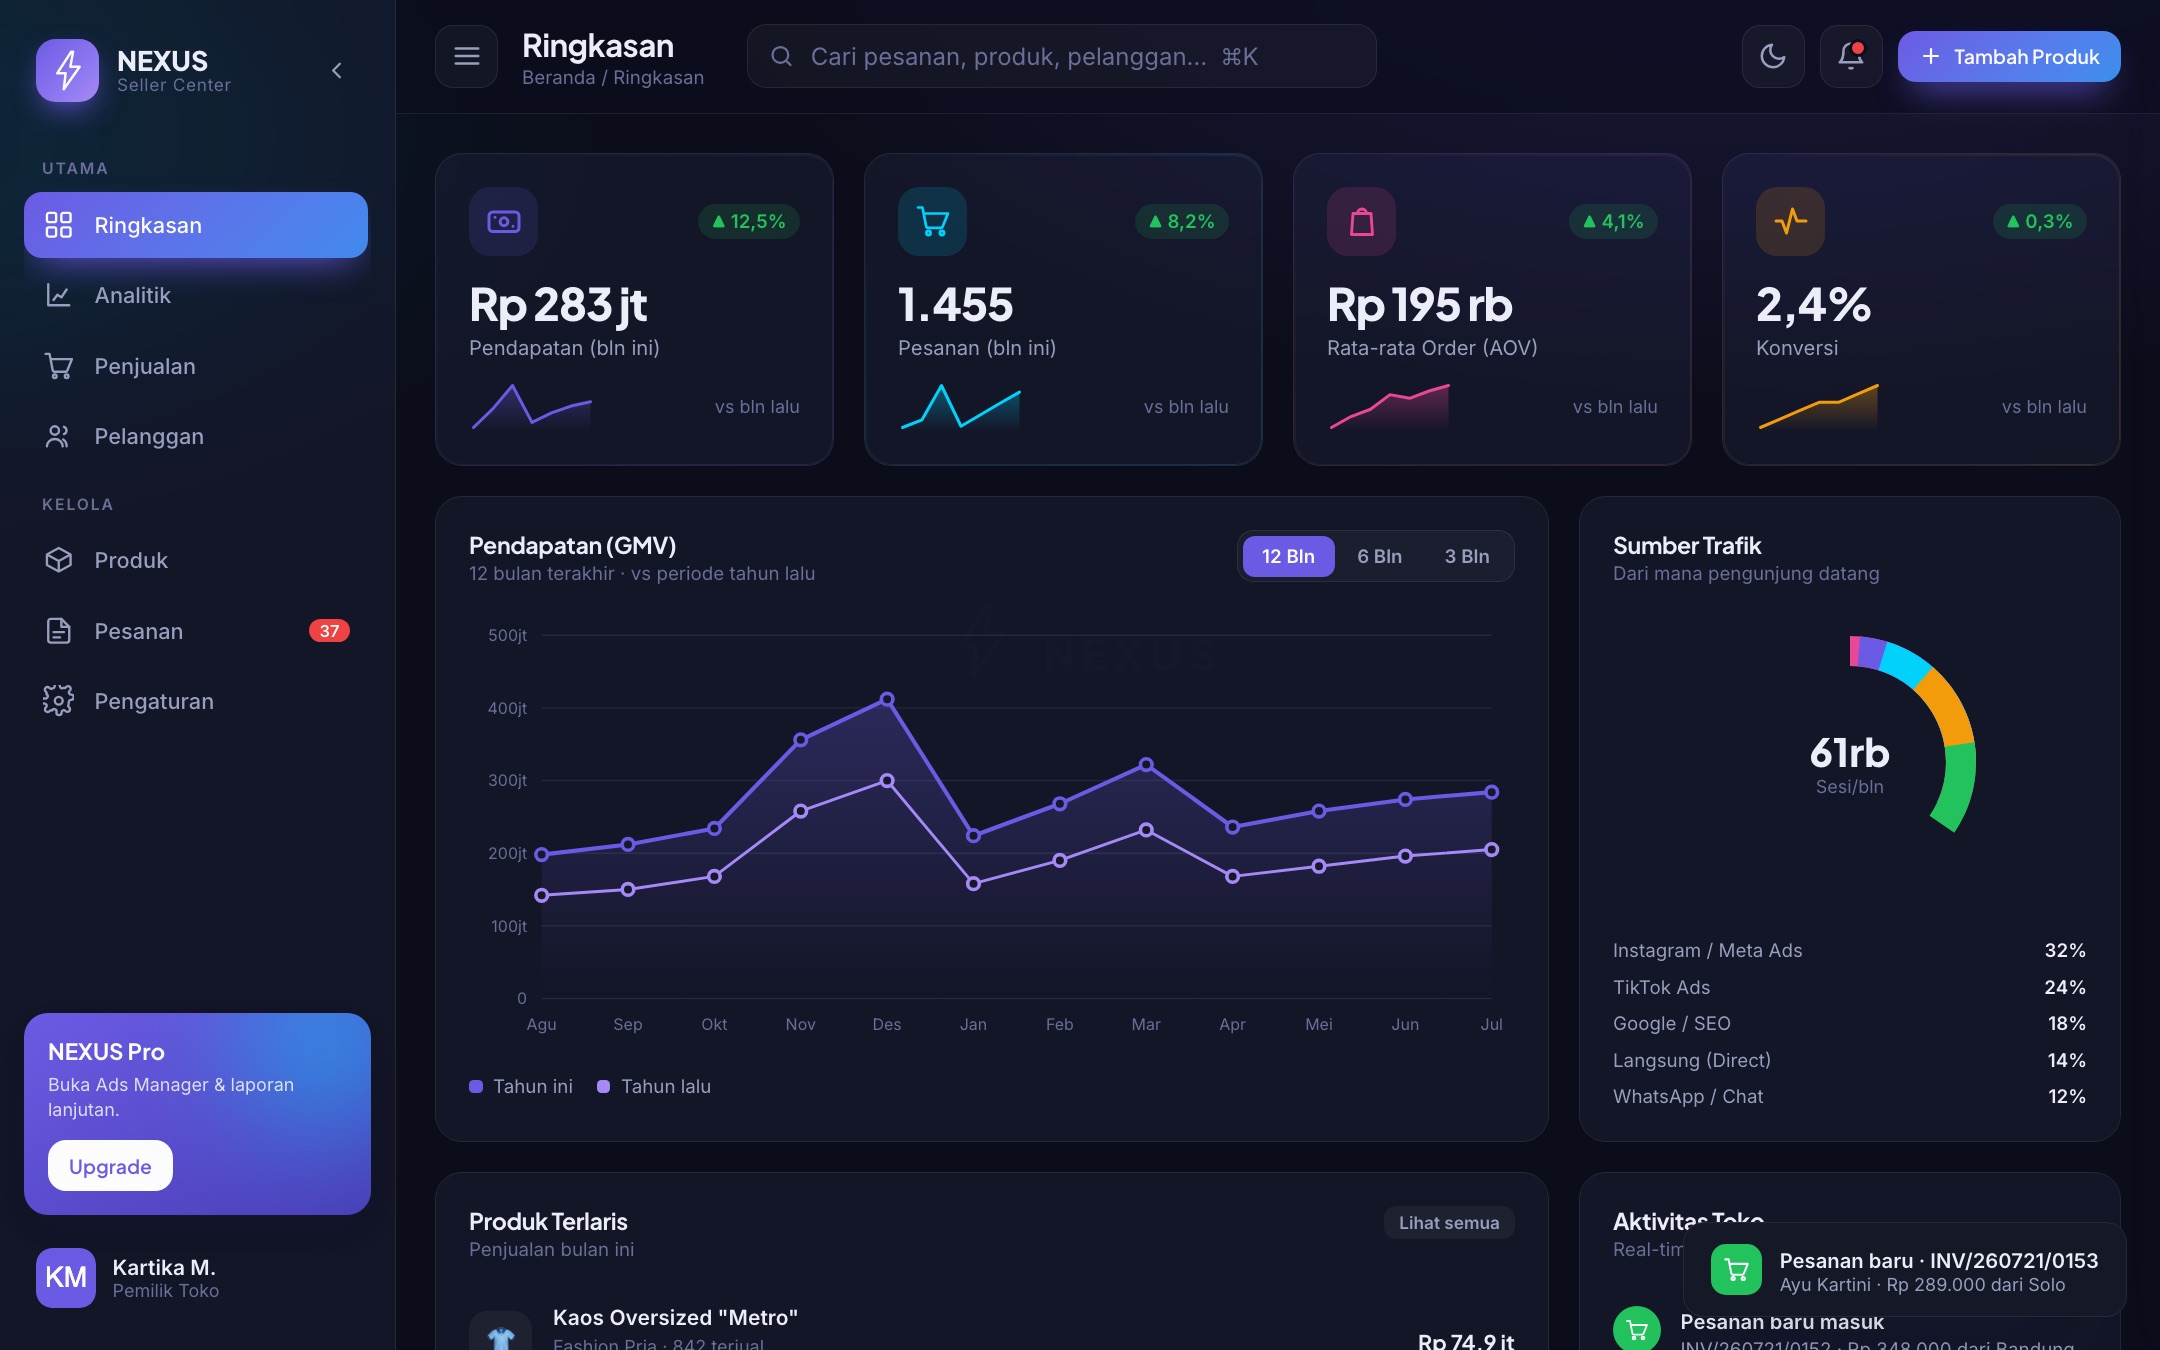This screenshot has height=1350, width=2160.
Task: Click the Des peak point on the Tahun ini line
Action: coord(887,699)
